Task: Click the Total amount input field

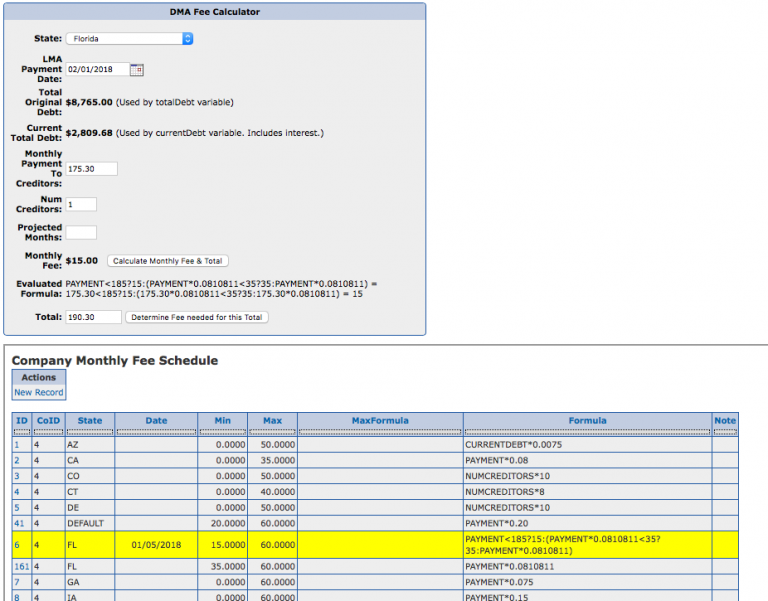Action: click(93, 317)
